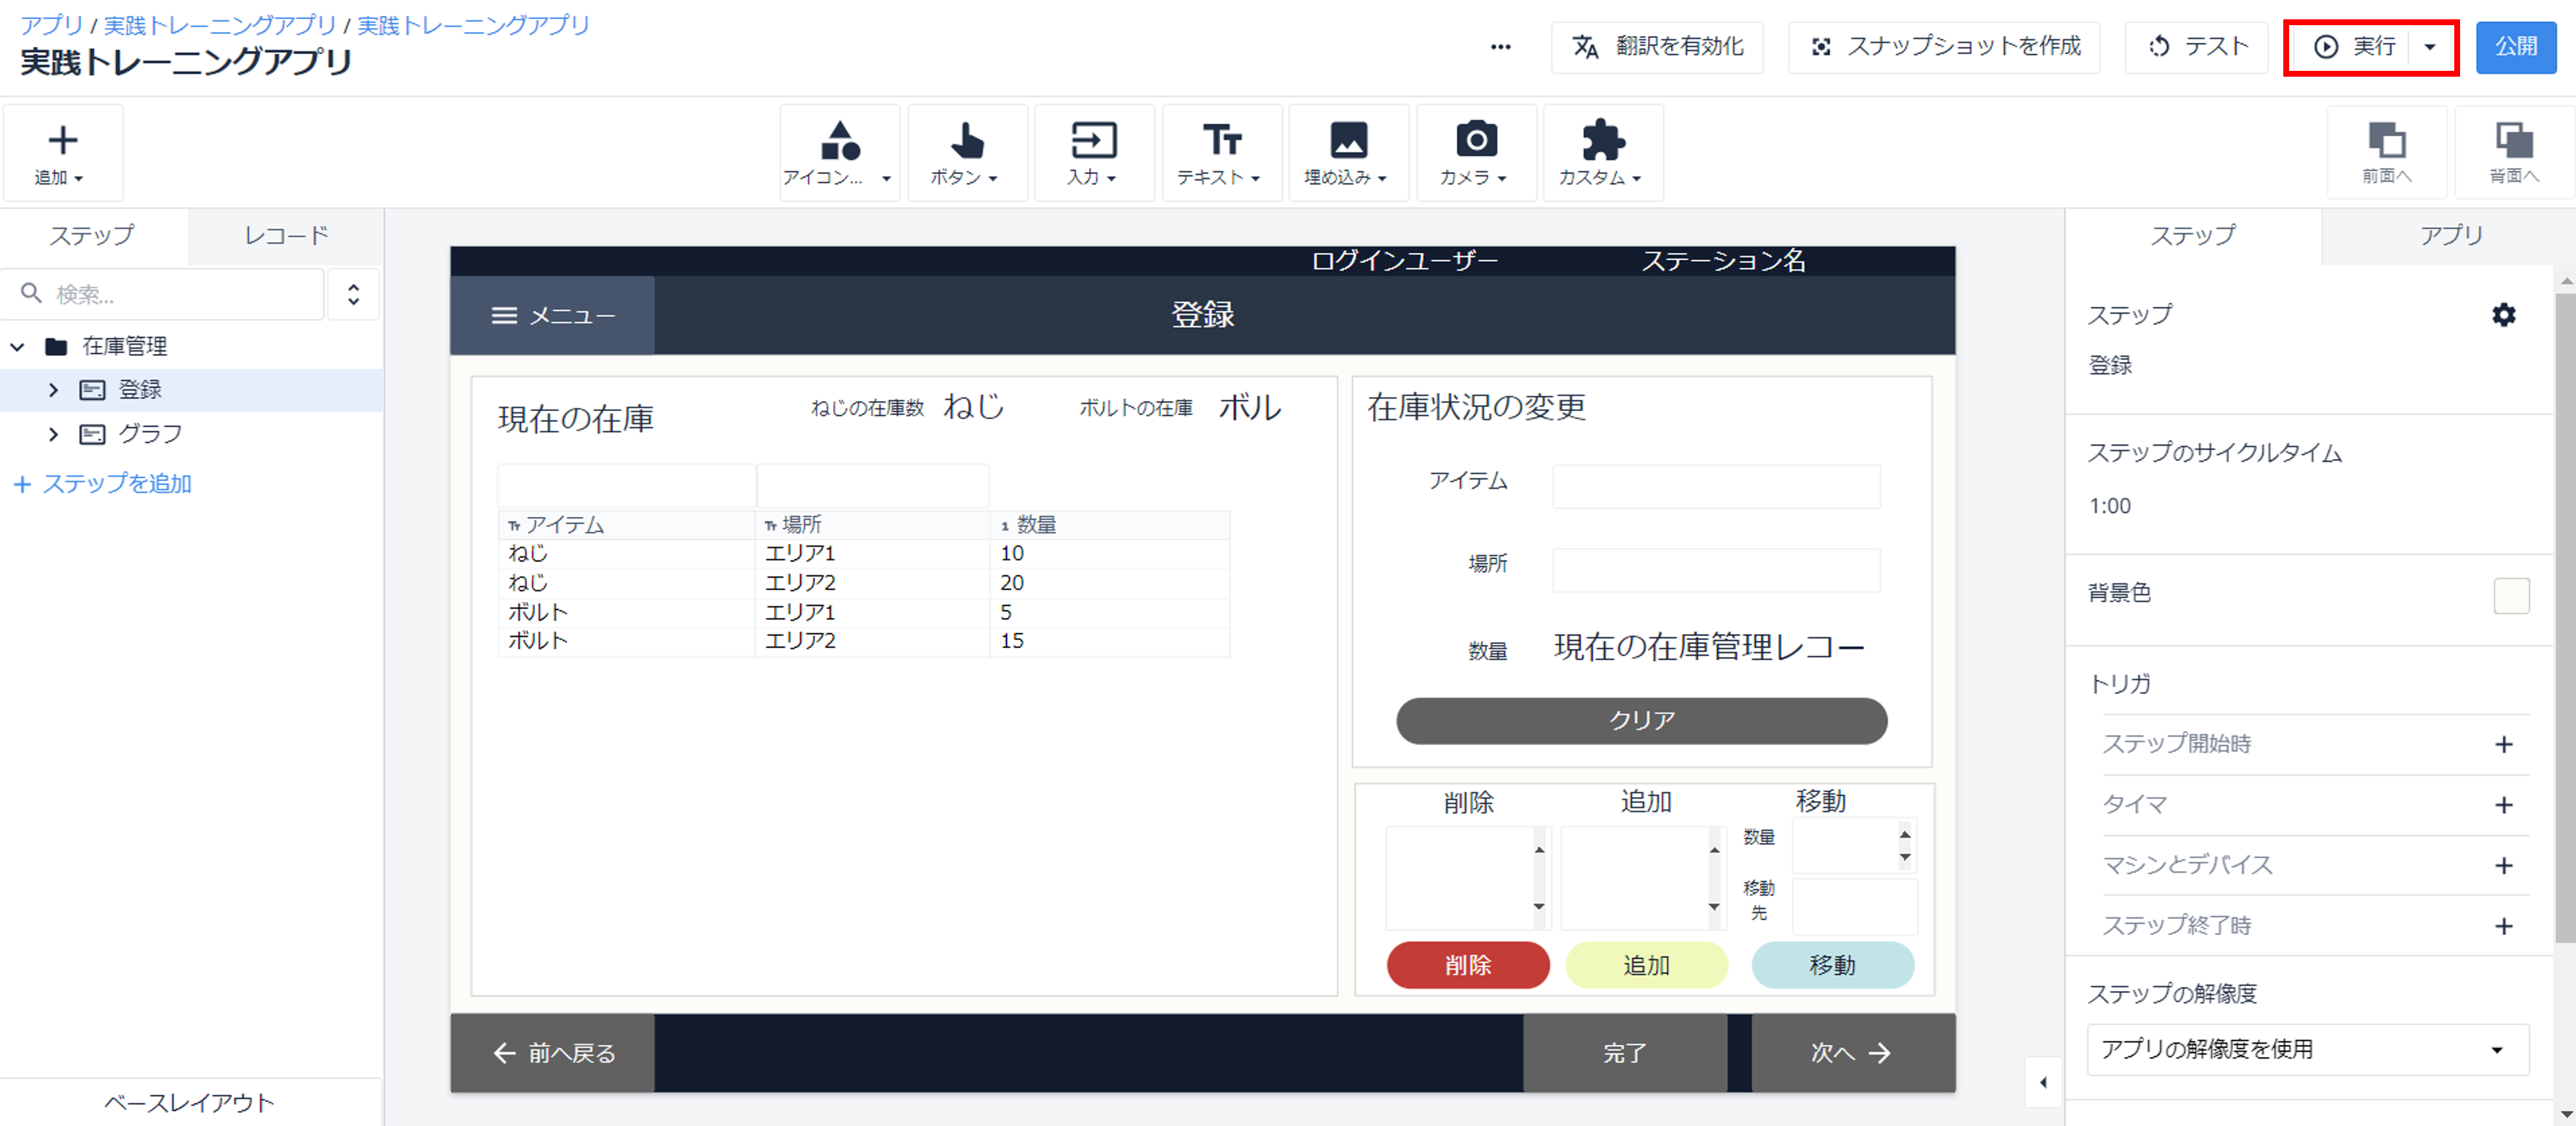Open ベースレイアウト at the bottom

(x=190, y=1102)
